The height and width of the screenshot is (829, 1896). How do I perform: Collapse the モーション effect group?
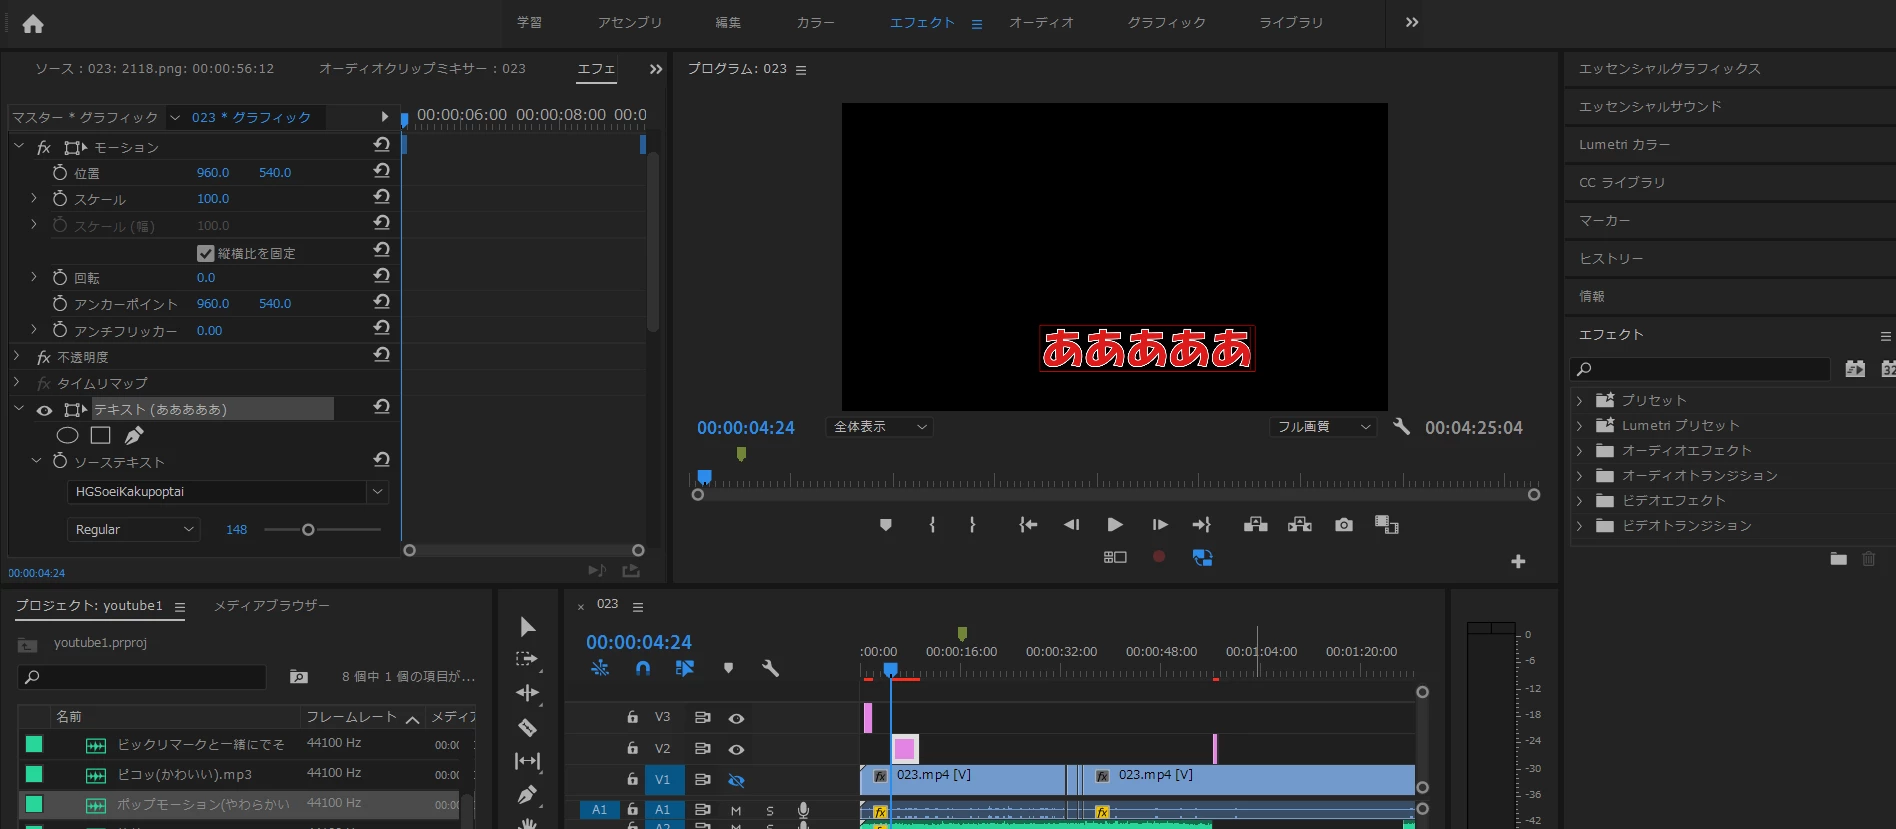(x=19, y=146)
